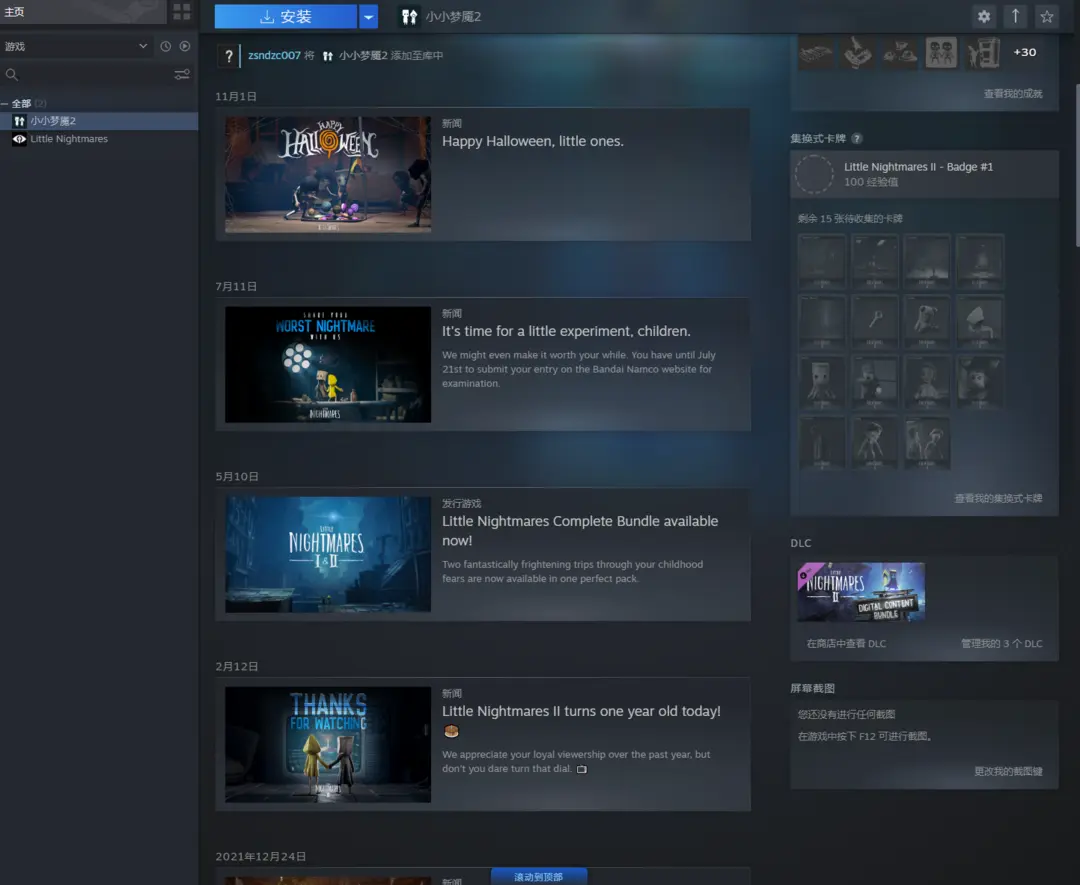Click the 小小梦魇2 link in activity entry
1080x885 pixels.
pos(363,55)
